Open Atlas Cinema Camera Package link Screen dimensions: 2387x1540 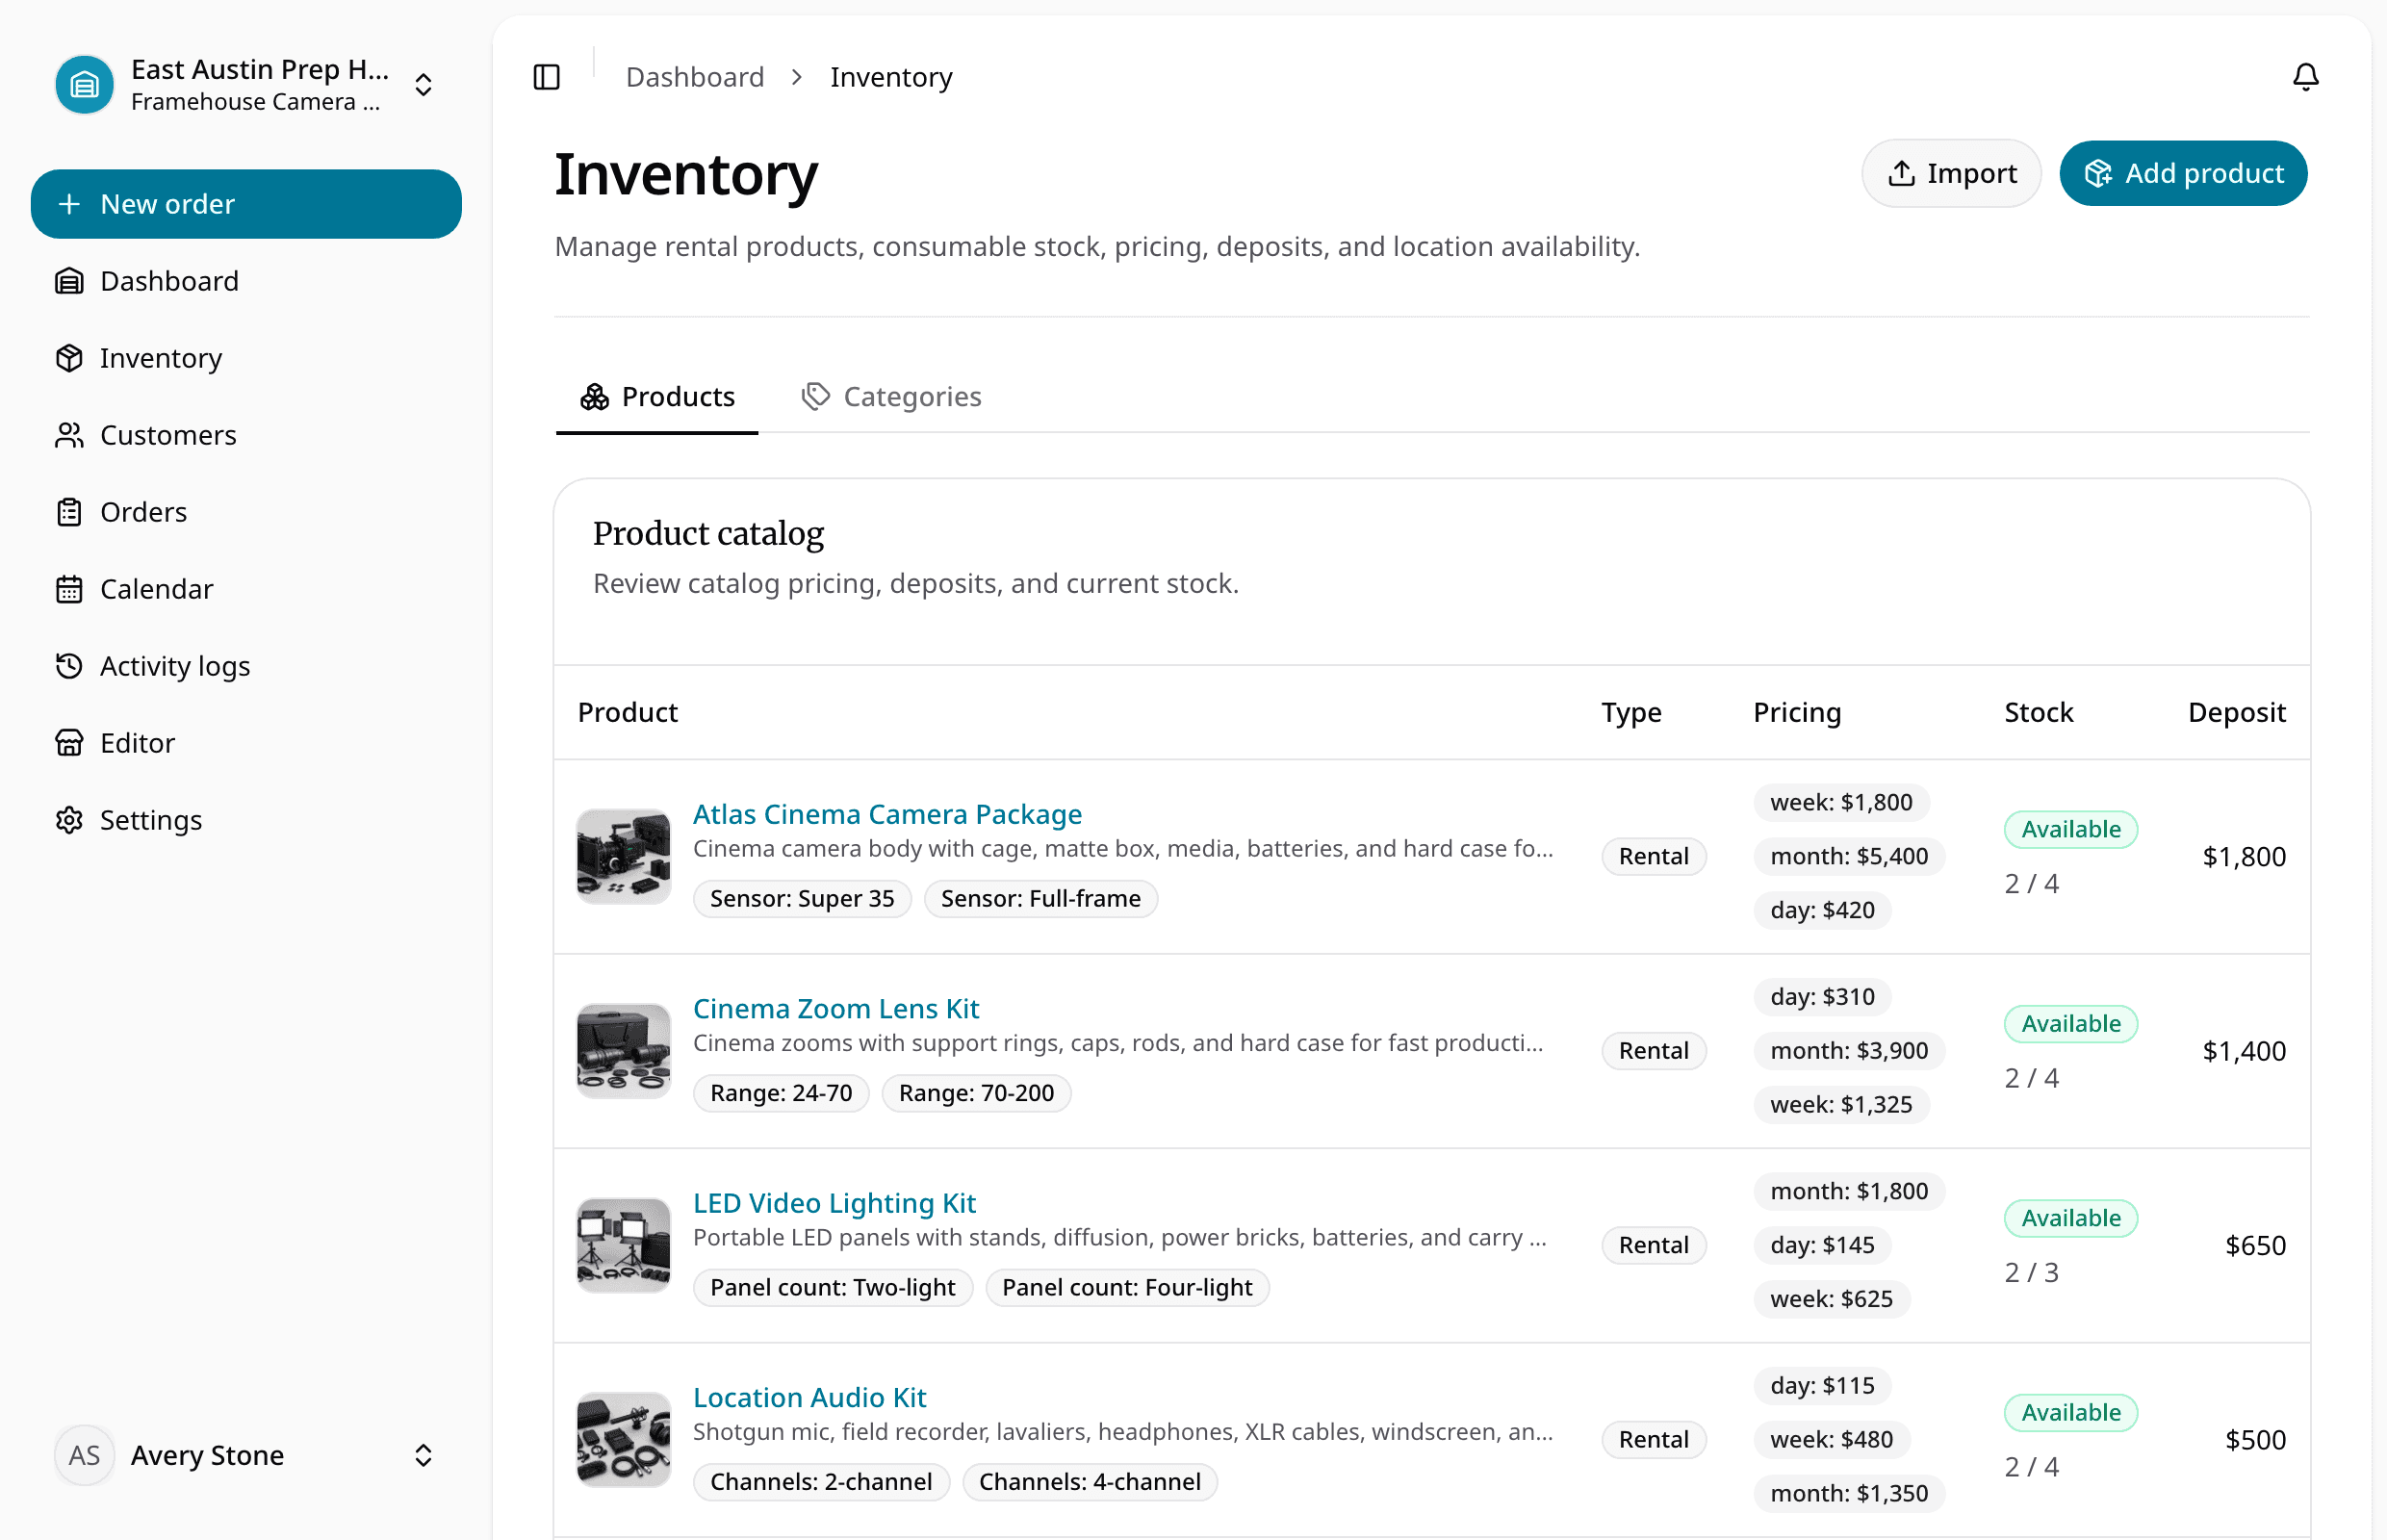point(887,814)
